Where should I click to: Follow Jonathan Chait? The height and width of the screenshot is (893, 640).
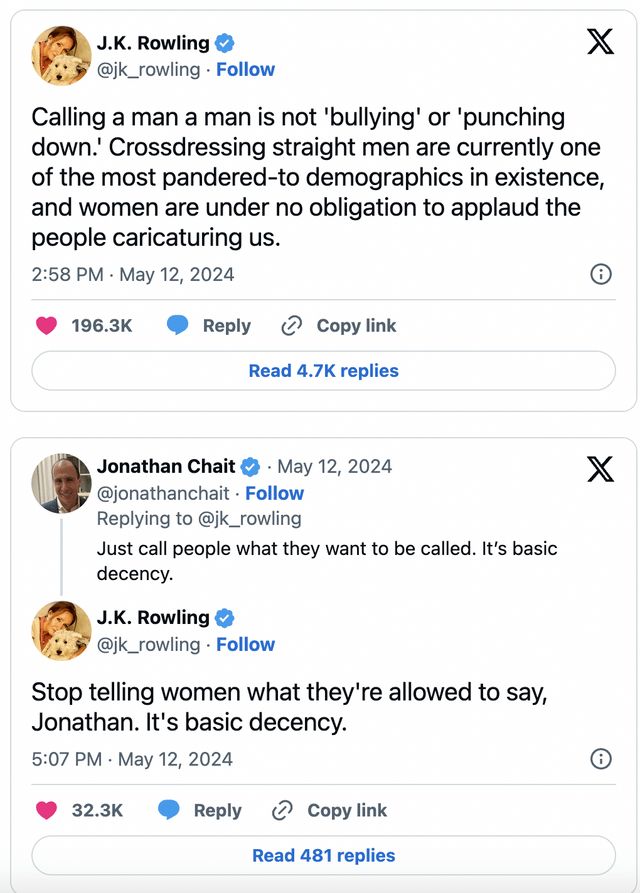click(x=274, y=493)
